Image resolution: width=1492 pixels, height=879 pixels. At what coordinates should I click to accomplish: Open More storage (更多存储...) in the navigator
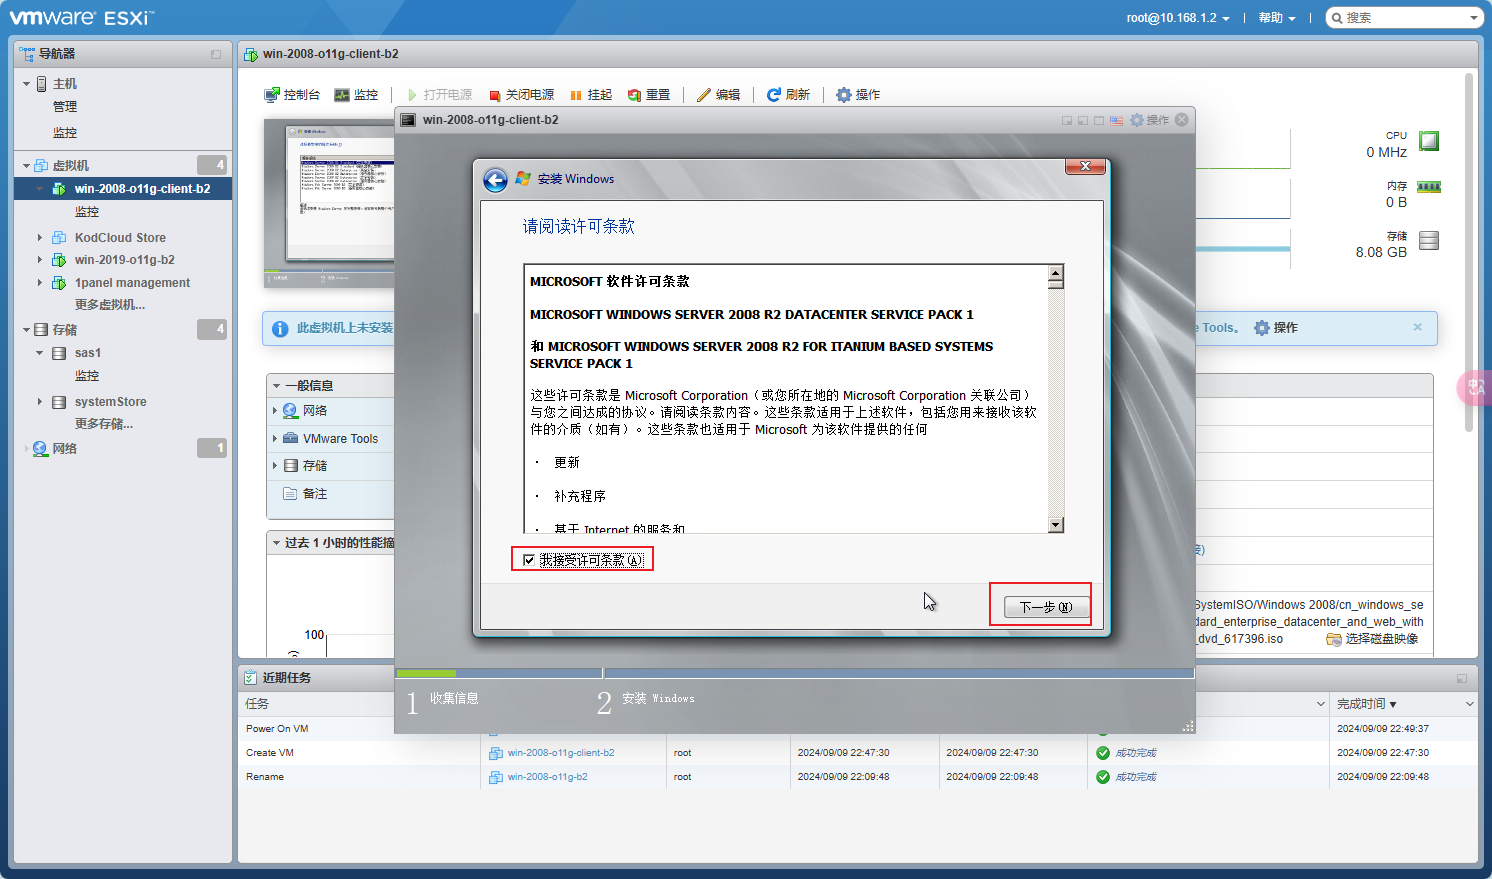tap(104, 424)
